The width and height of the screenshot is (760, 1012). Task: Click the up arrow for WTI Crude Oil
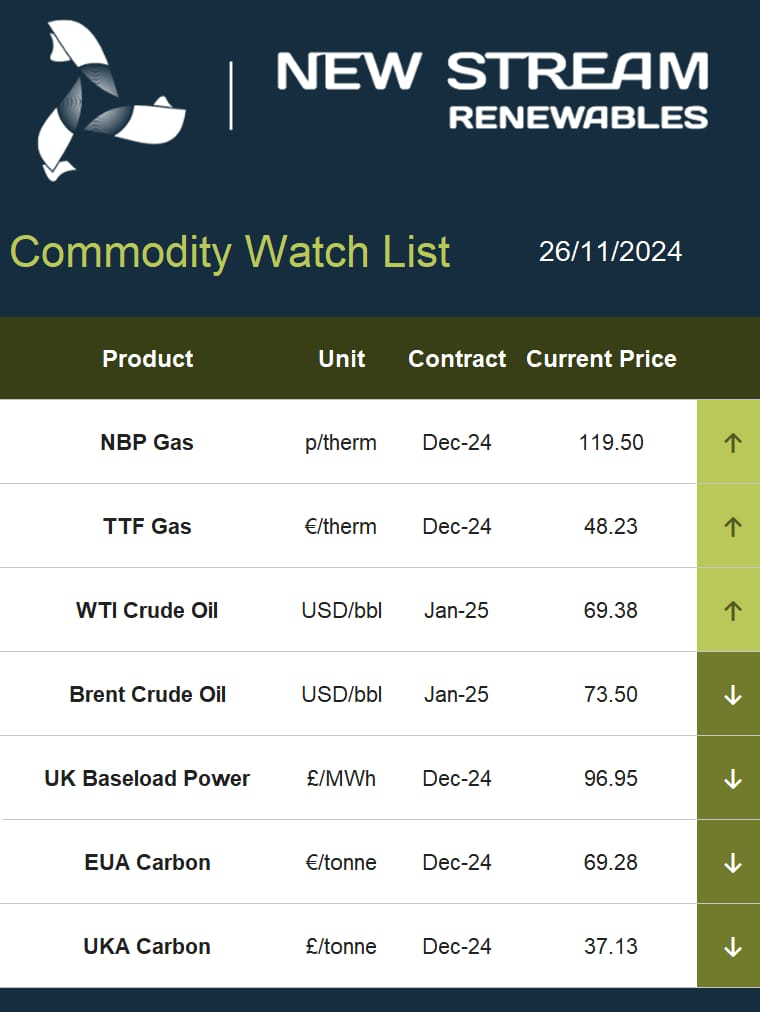click(732, 611)
